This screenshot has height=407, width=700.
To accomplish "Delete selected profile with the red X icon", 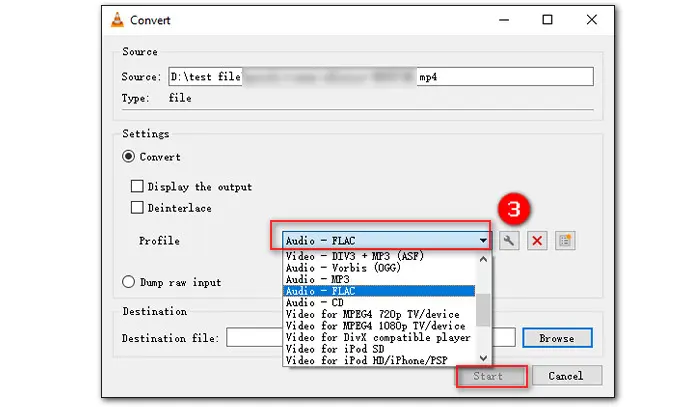I will point(537,241).
